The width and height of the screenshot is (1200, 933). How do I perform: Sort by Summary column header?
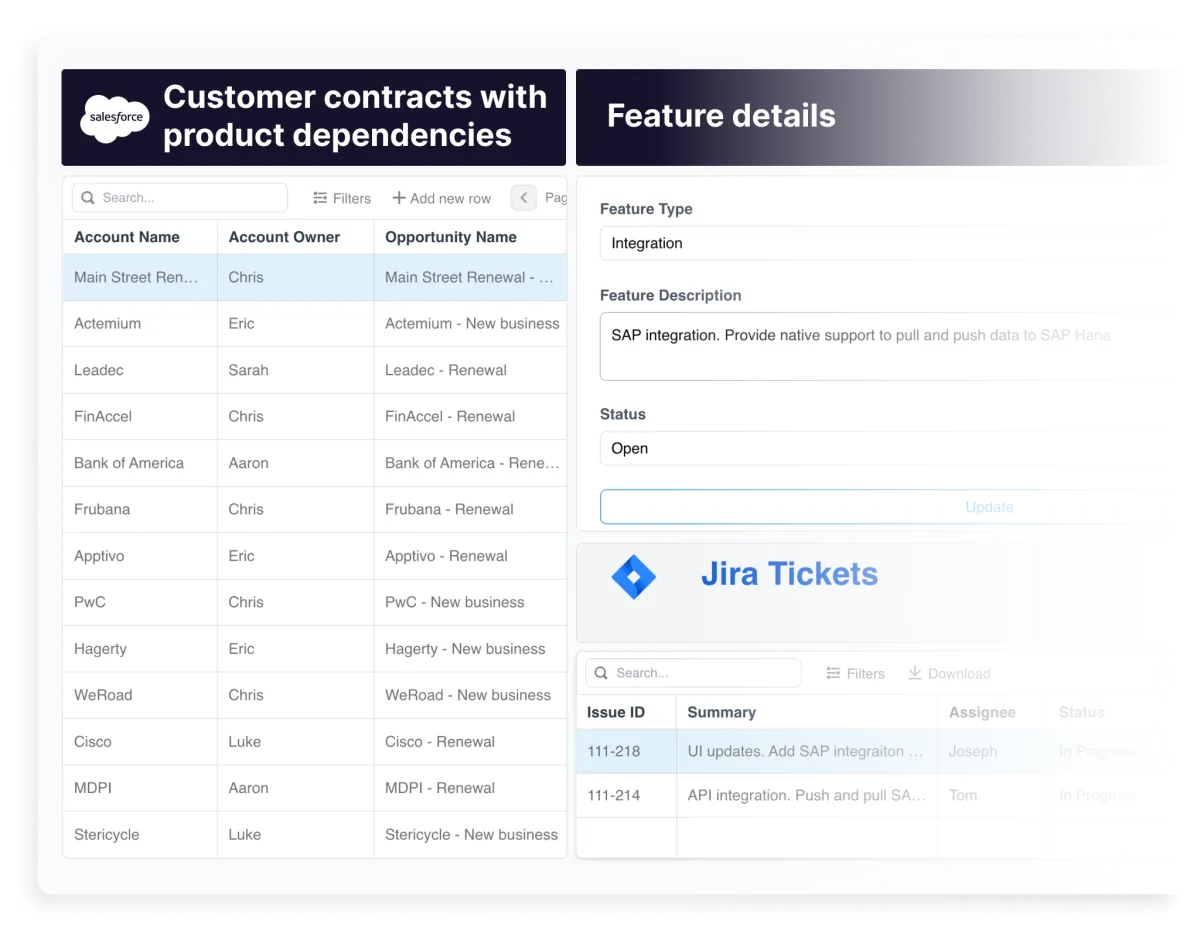pyautogui.click(x=722, y=712)
